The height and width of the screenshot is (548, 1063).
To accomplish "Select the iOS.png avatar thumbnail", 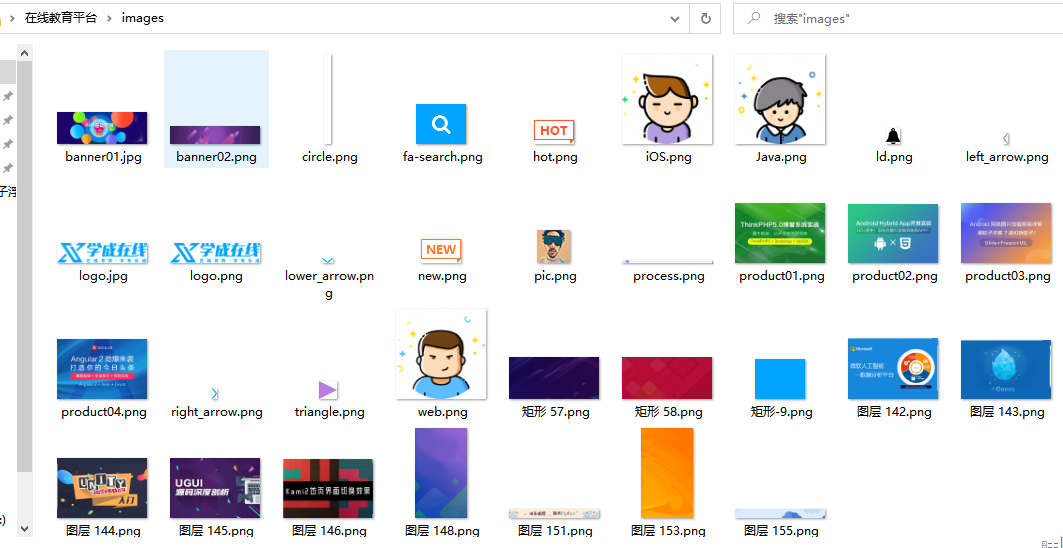I will (x=667, y=99).
